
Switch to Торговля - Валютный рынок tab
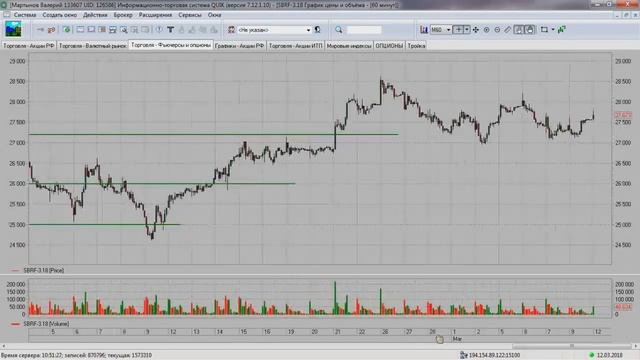pos(93,46)
